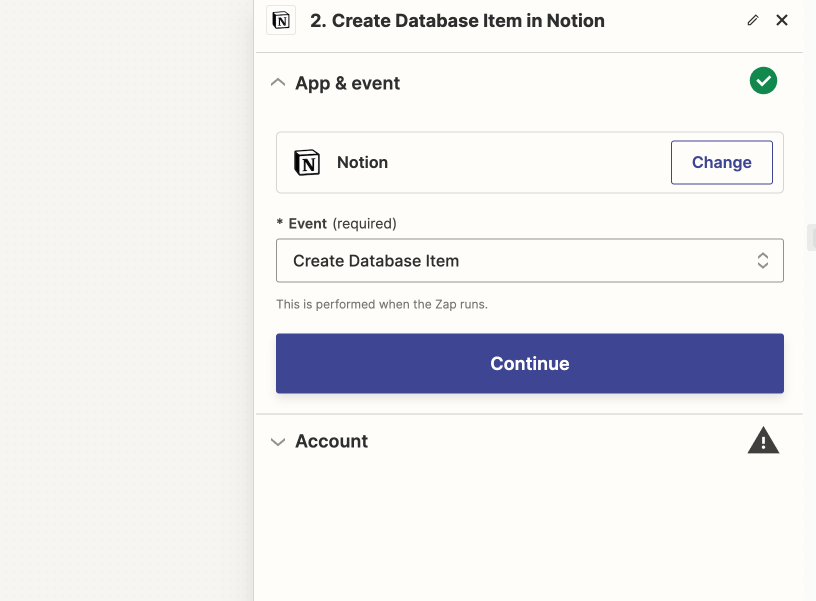Open the Event dropdown showing Create Database Item
The height and width of the screenshot is (601, 816).
tap(529, 261)
